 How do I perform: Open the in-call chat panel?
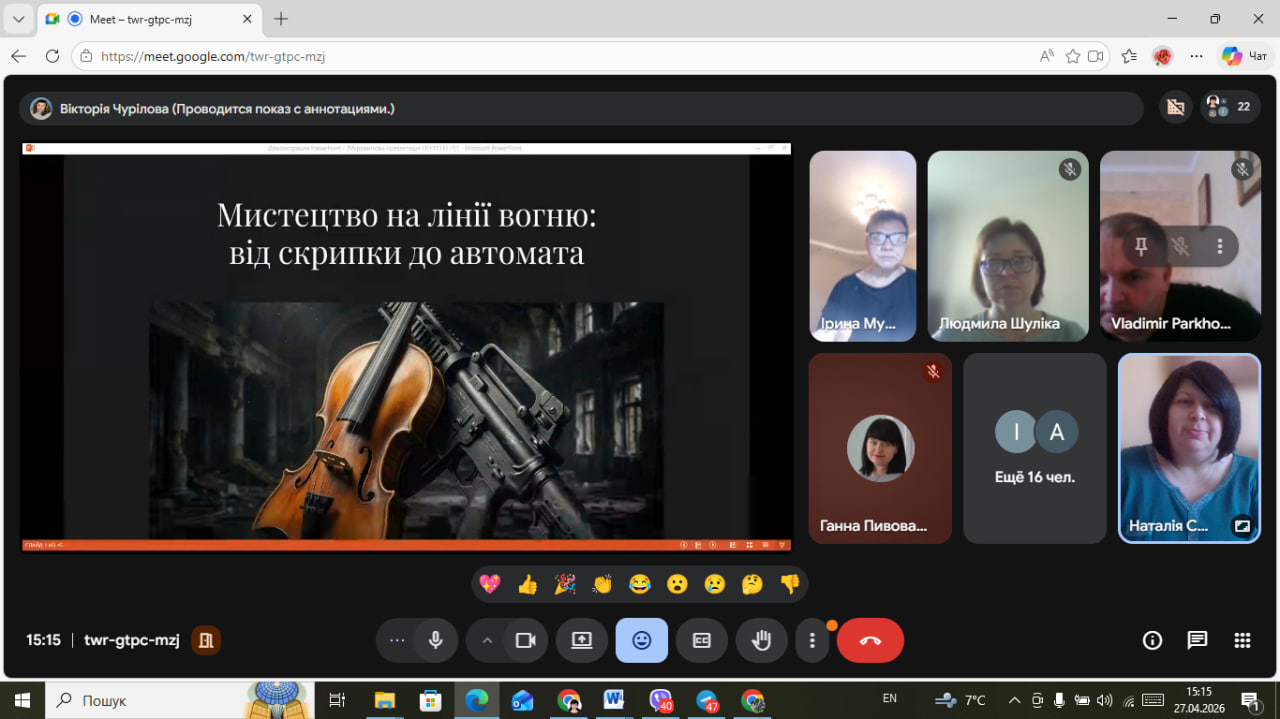1197,641
